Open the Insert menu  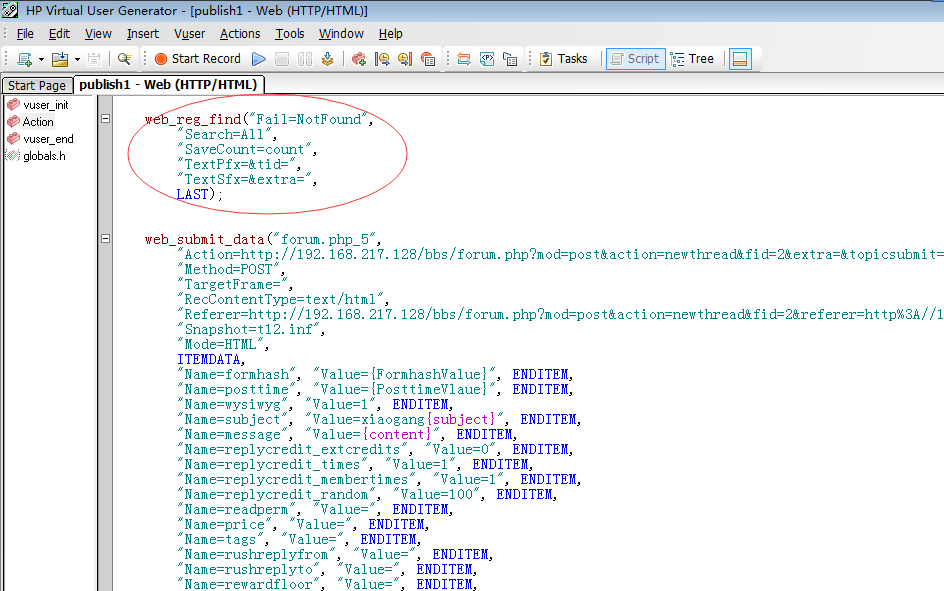[143, 34]
